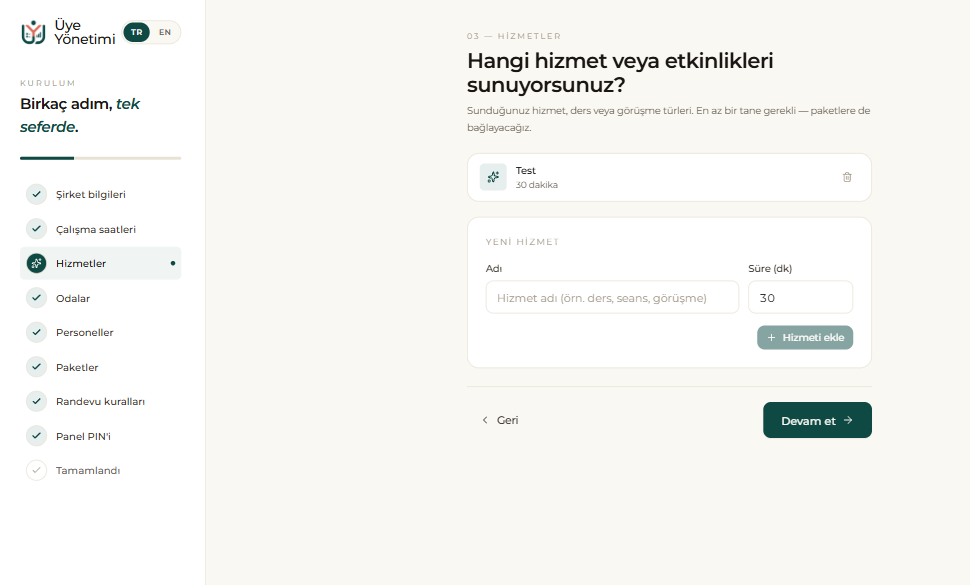
Task: Go to the Odalar step
Action: (x=100, y=298)
